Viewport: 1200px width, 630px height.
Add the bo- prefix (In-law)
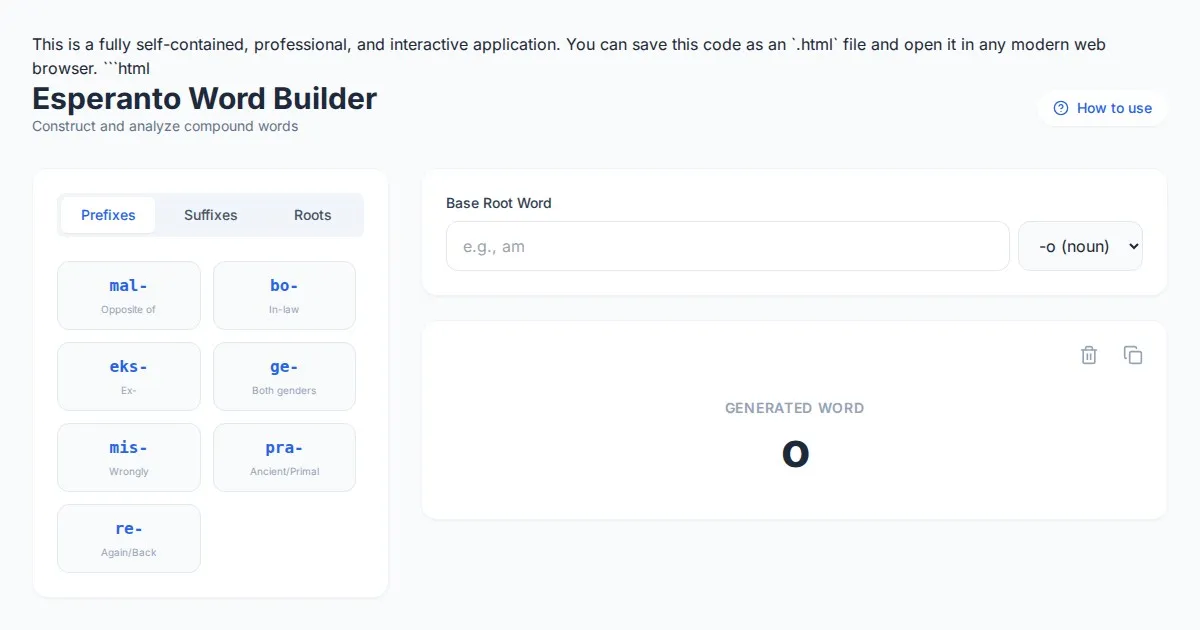click(284, 295)
